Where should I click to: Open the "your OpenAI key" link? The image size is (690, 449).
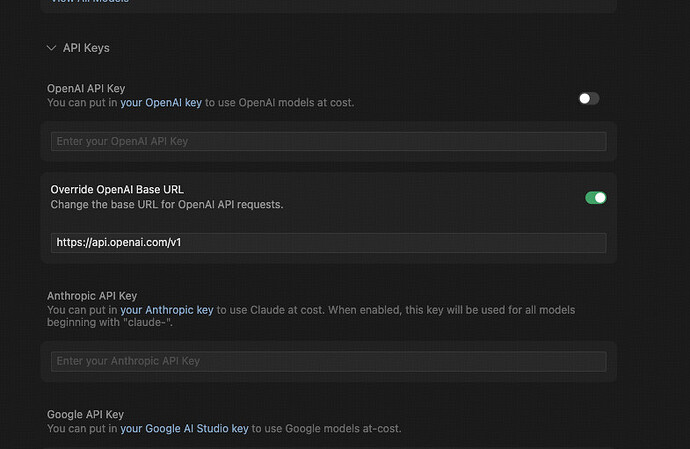[x=161, y=103]
